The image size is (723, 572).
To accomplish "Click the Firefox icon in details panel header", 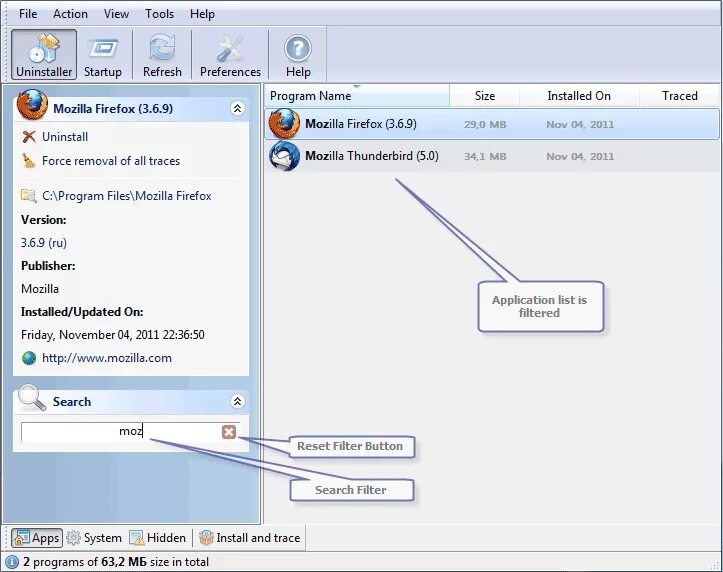I will 32,105.
